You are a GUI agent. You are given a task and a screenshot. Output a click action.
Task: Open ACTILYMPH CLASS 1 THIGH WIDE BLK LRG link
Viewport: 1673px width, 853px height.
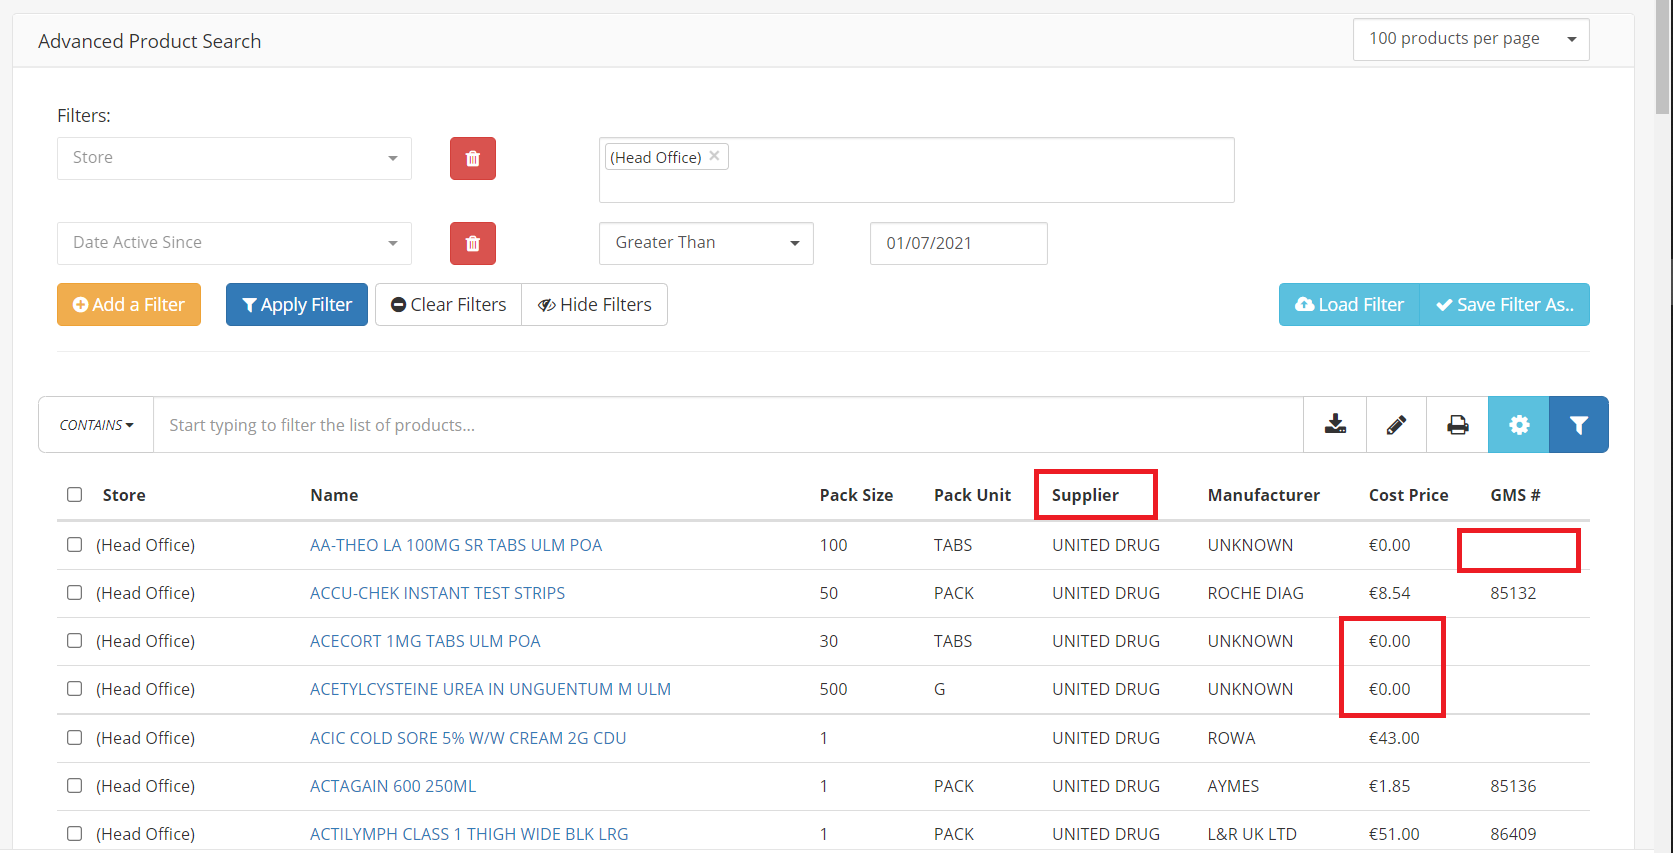coord(469,834)
